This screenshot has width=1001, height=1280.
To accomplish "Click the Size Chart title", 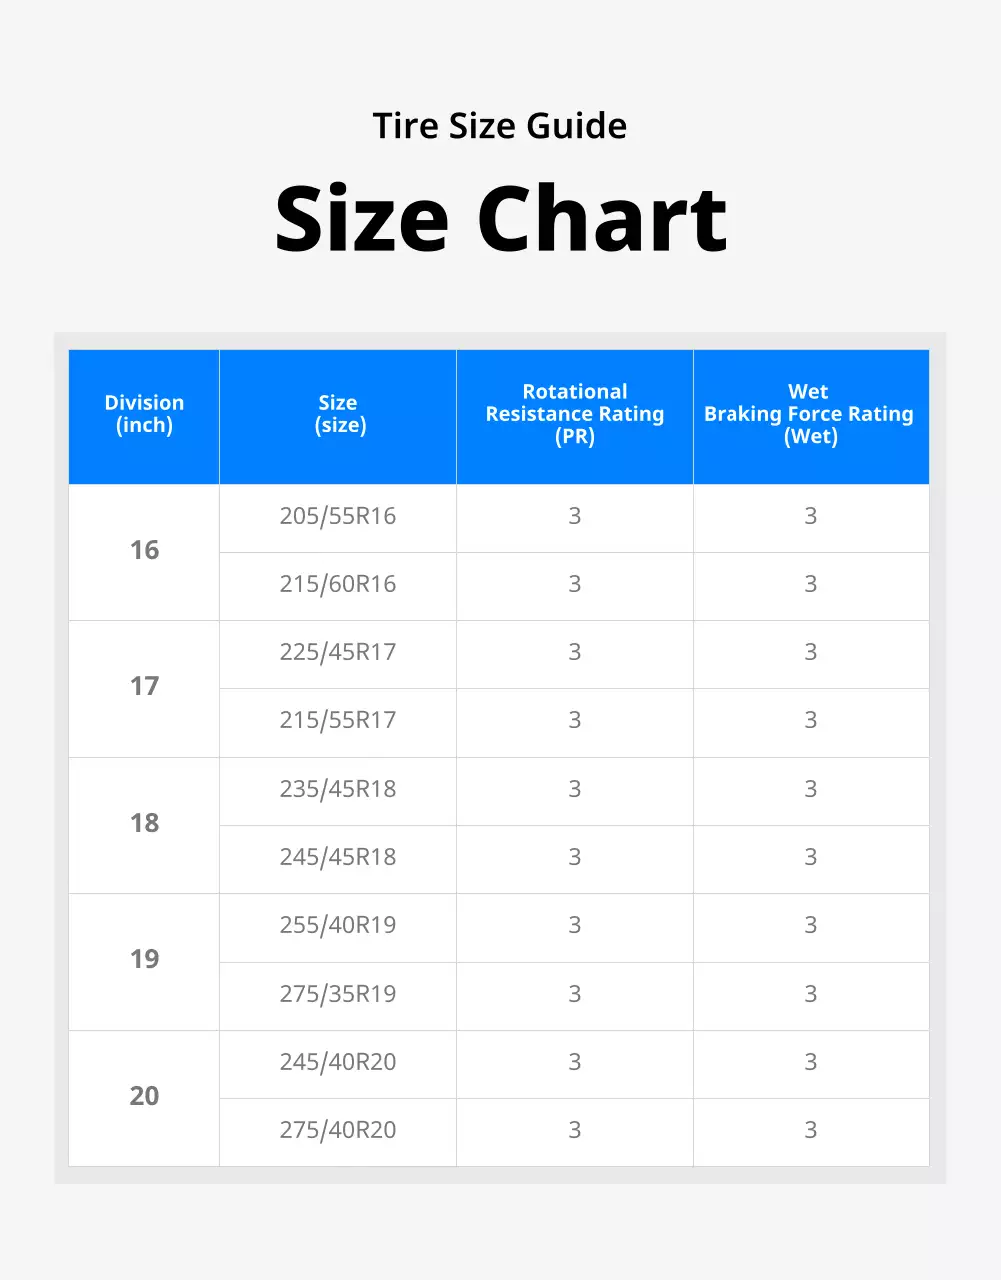I will (x=501, y=219).
